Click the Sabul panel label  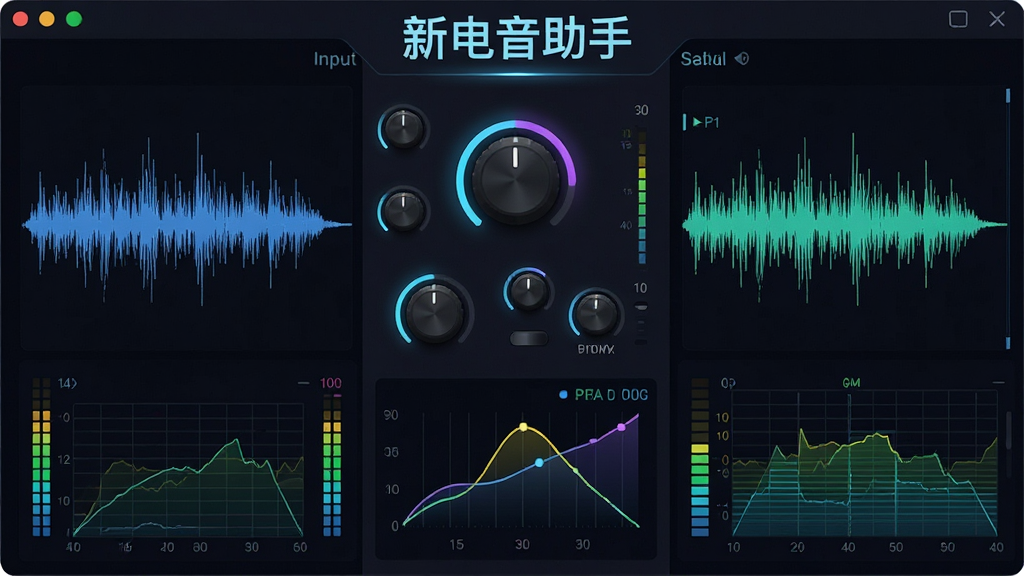703,59
